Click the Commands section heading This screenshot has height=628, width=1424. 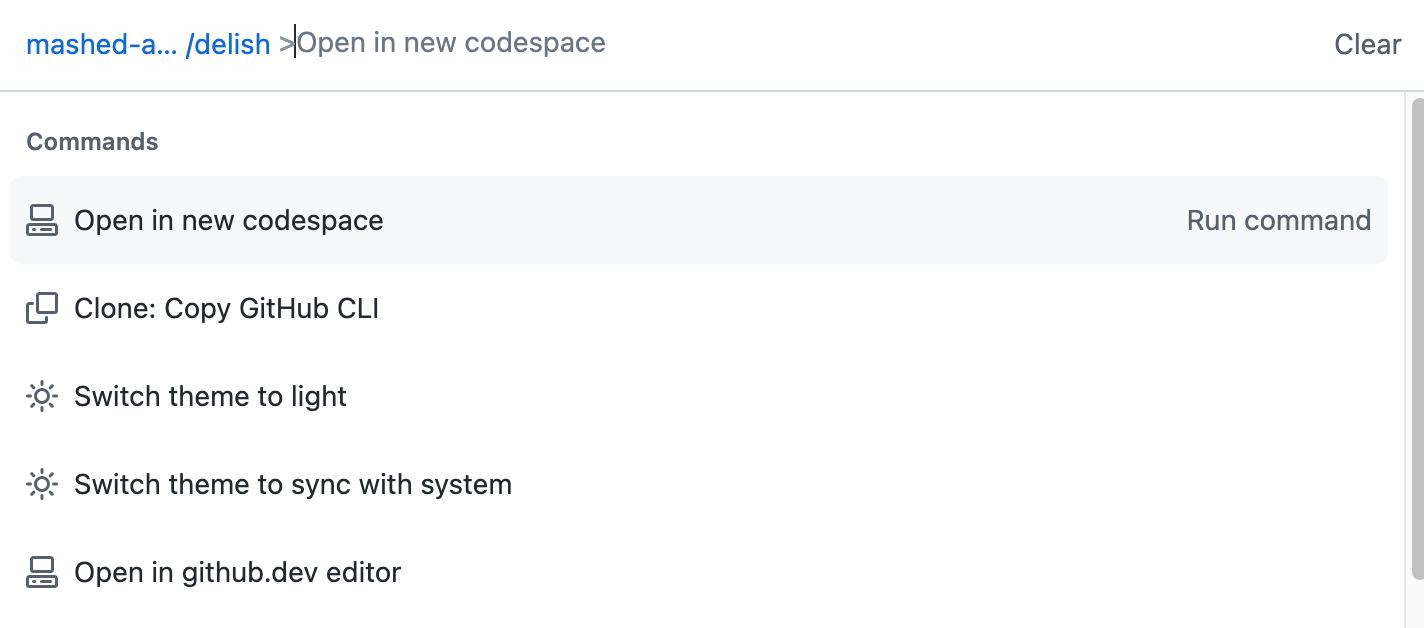92,142
